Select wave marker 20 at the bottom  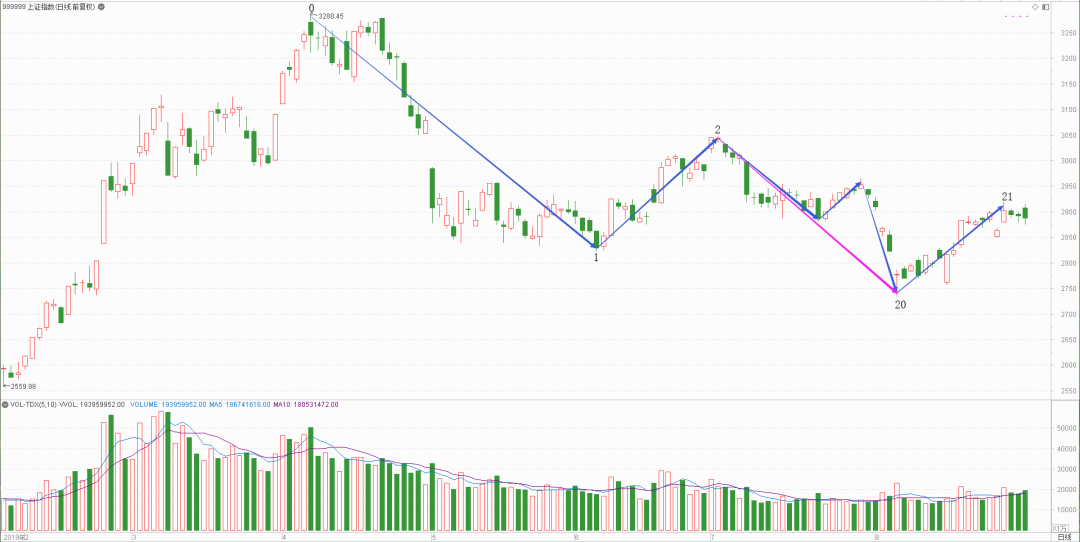click(900, 303)
